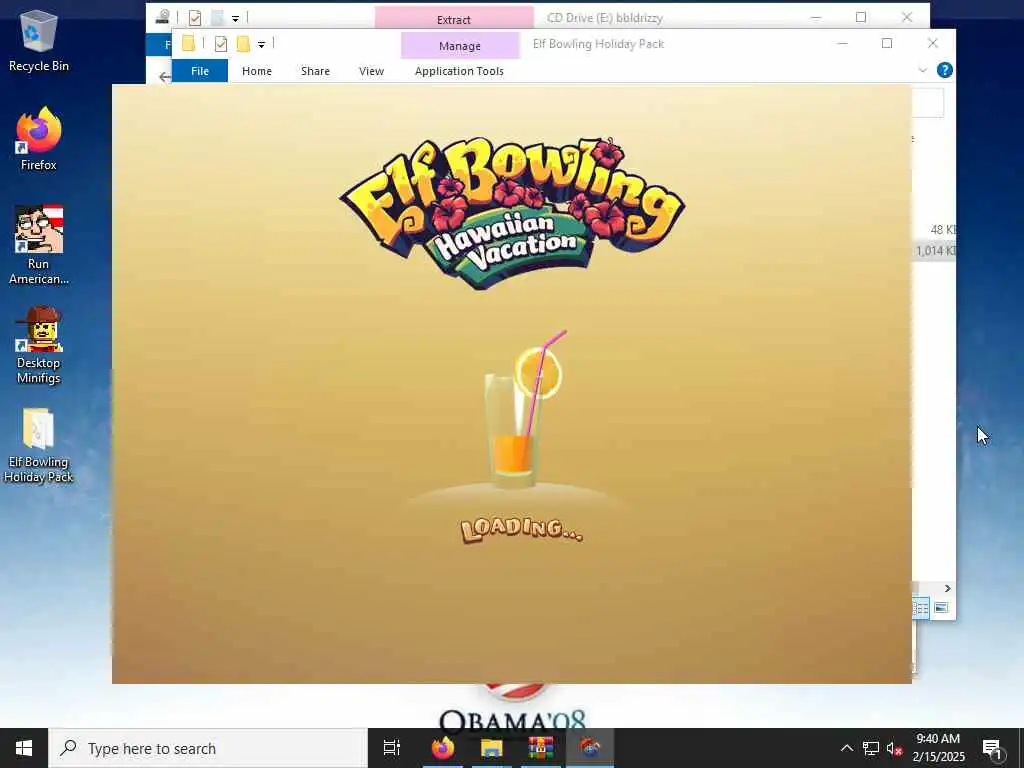Switch to the Manage contextual tab
Viewport: 1024px width, 768px height.
(460, 46)
